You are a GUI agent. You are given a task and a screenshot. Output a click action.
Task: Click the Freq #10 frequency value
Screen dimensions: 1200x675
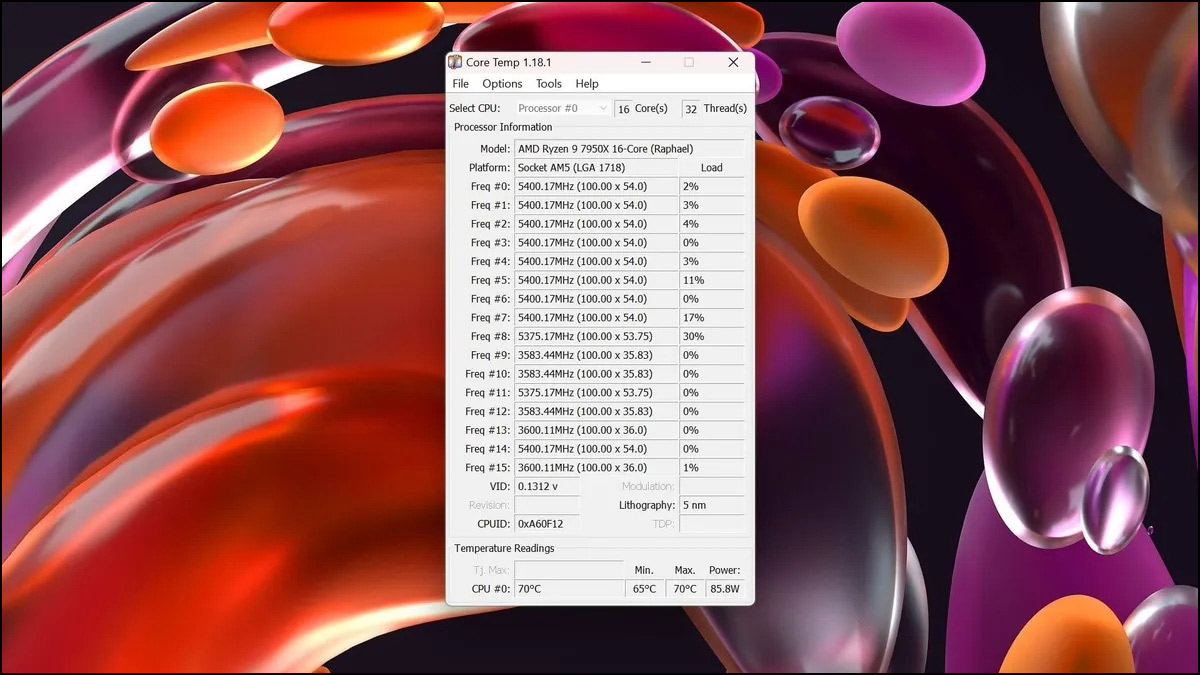596,374
